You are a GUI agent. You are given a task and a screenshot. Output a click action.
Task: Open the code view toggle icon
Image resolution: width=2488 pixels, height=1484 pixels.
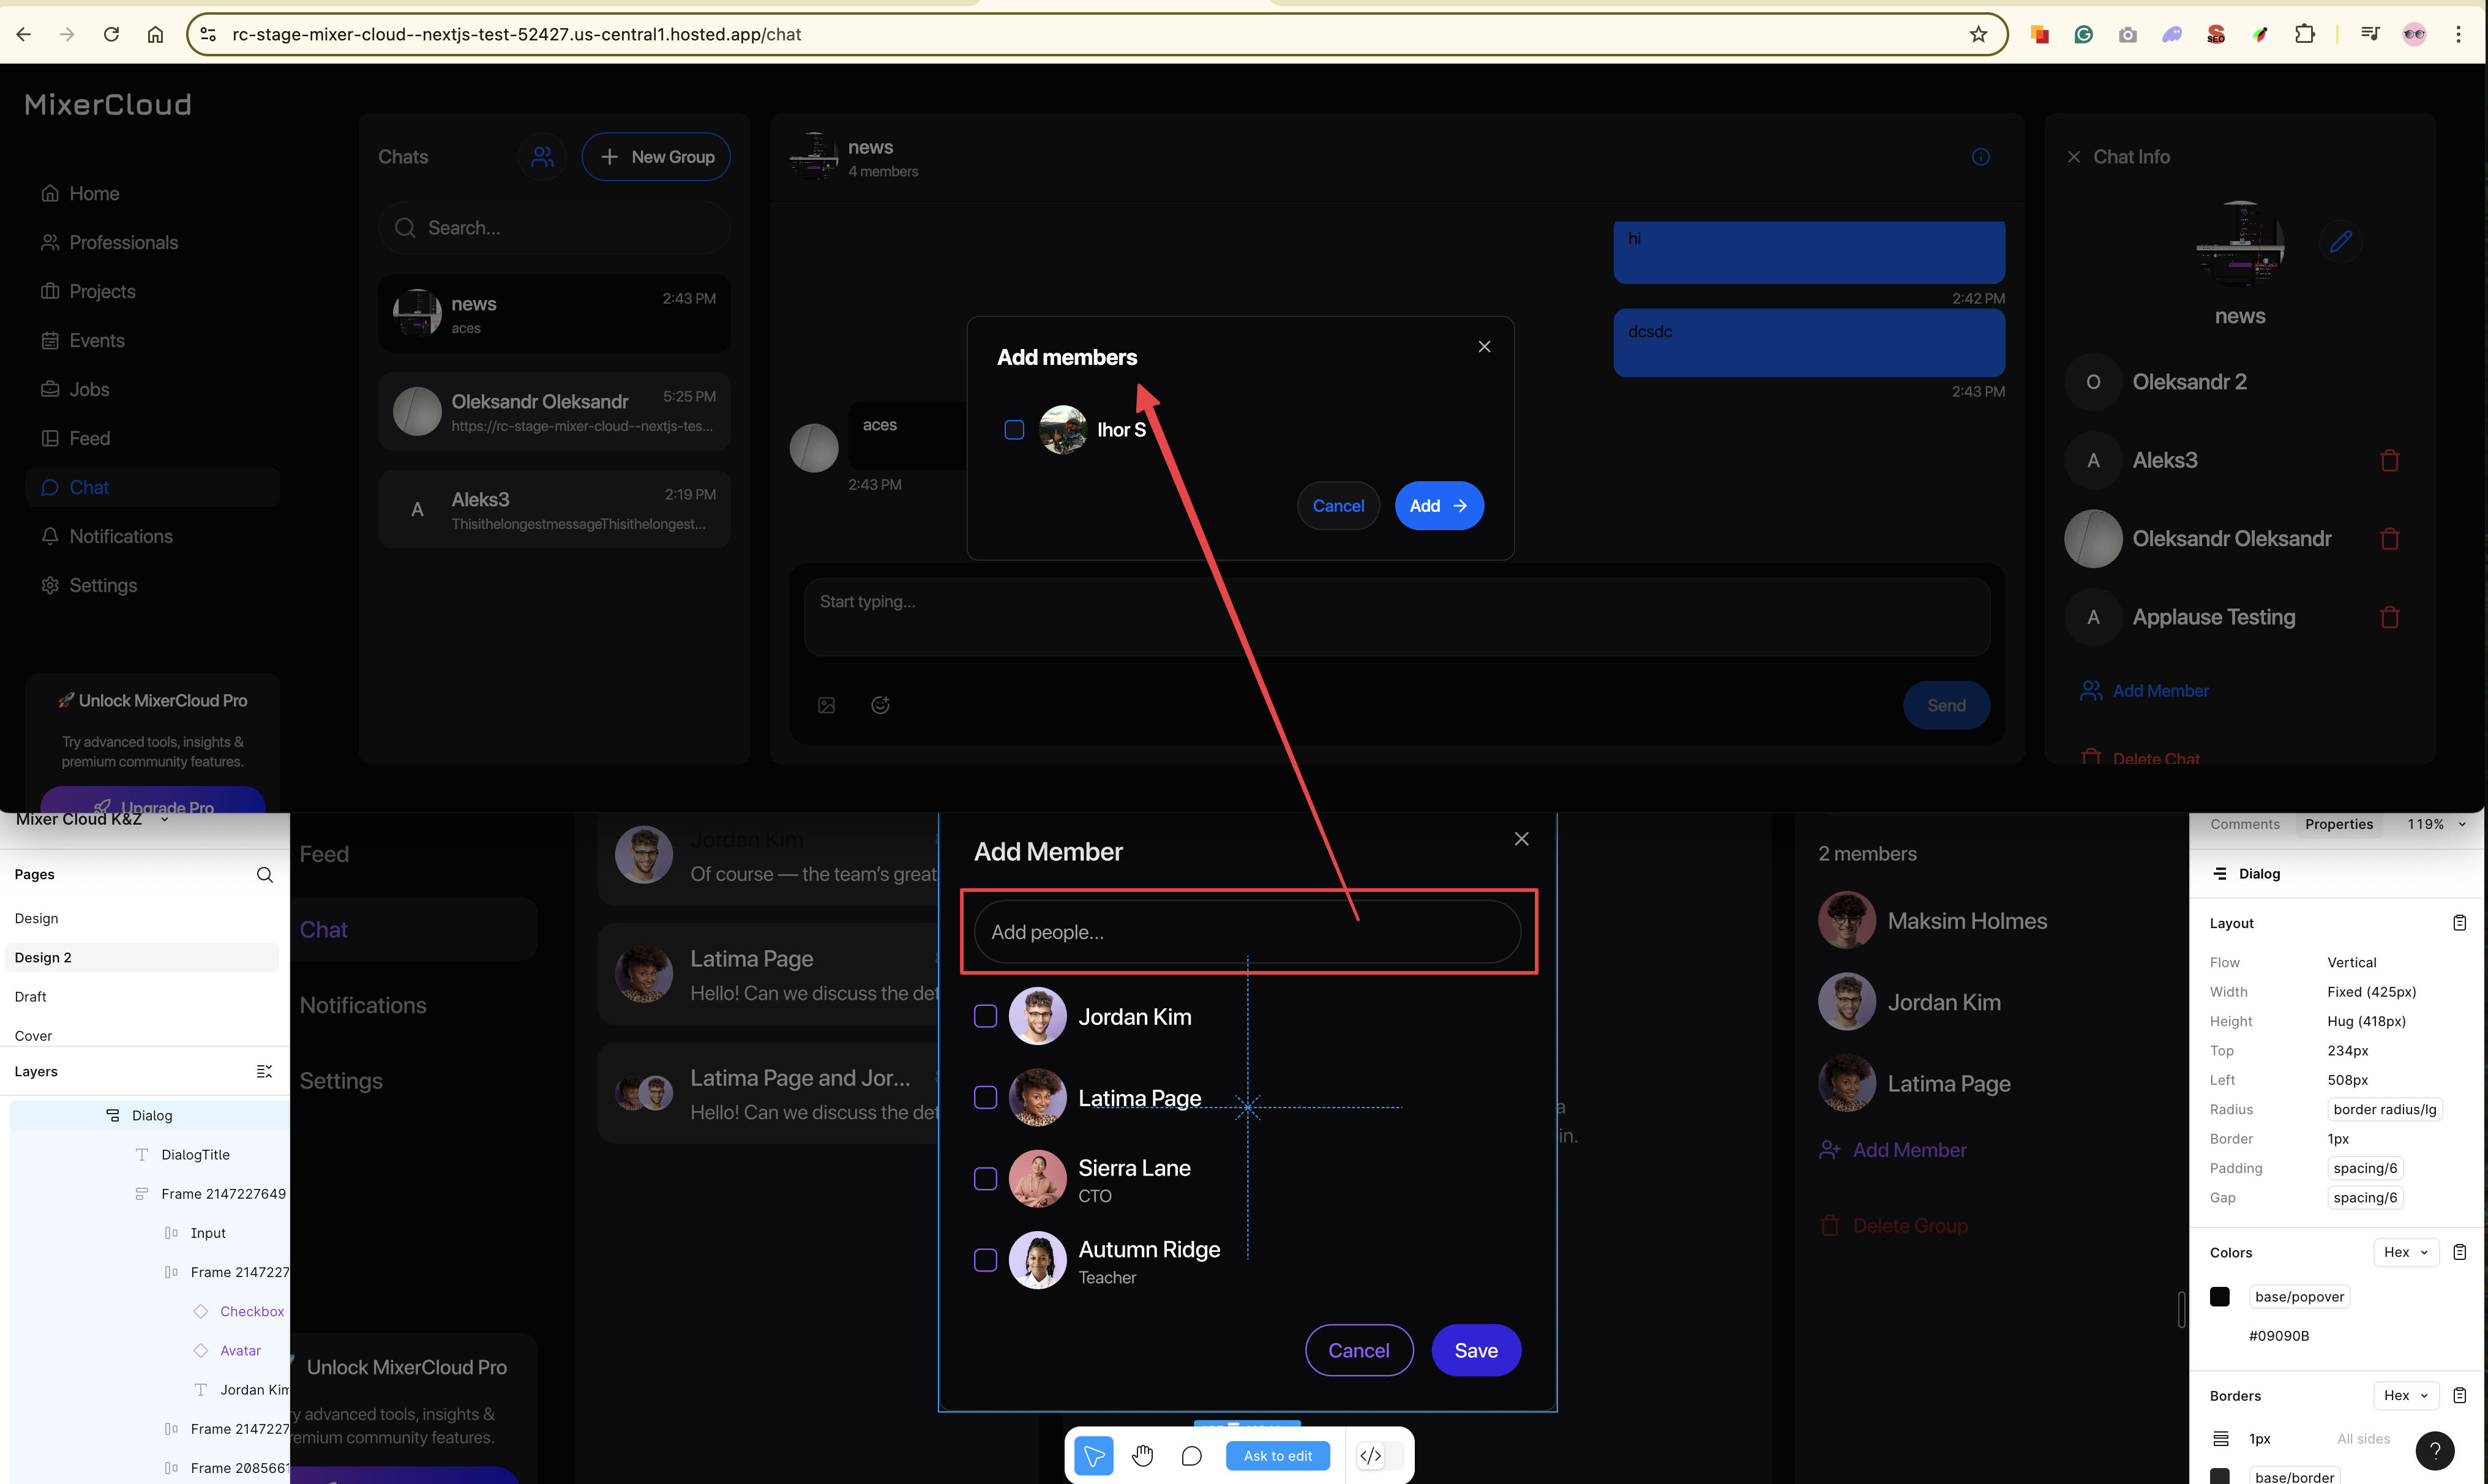click(x=1370, y=1455)
